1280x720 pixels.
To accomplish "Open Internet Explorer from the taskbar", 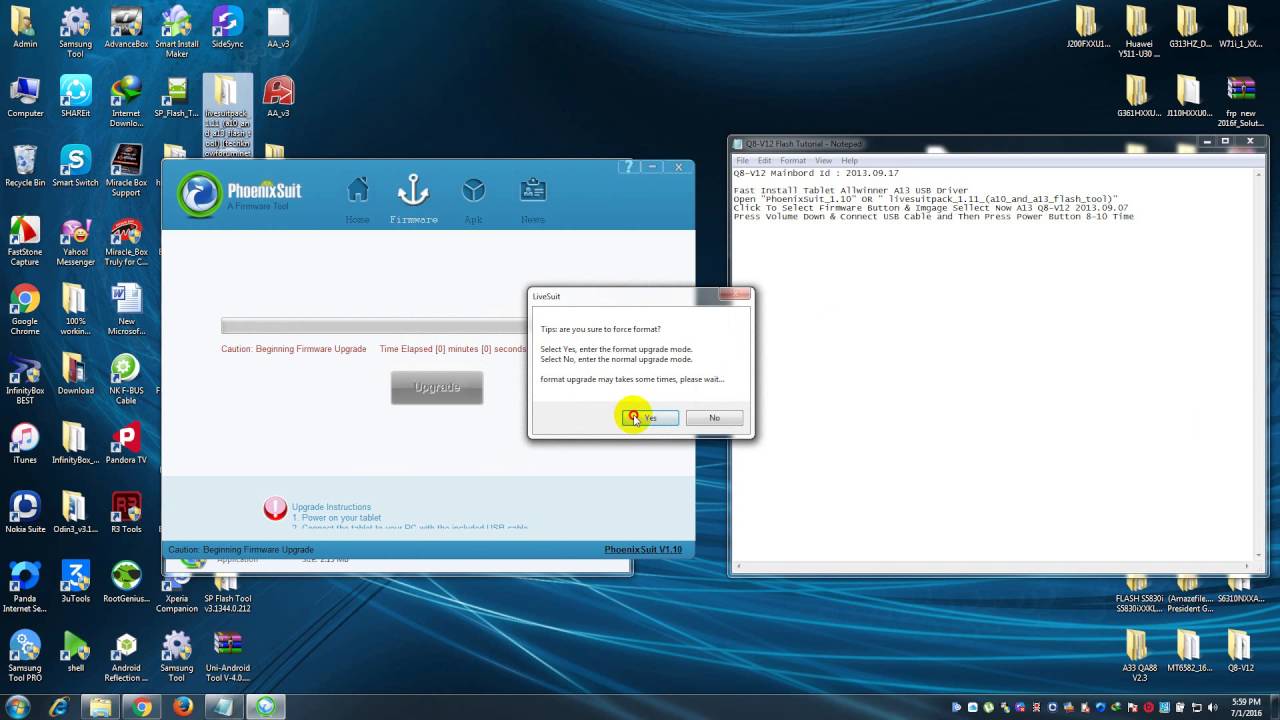I will click(x=59, y=707).
